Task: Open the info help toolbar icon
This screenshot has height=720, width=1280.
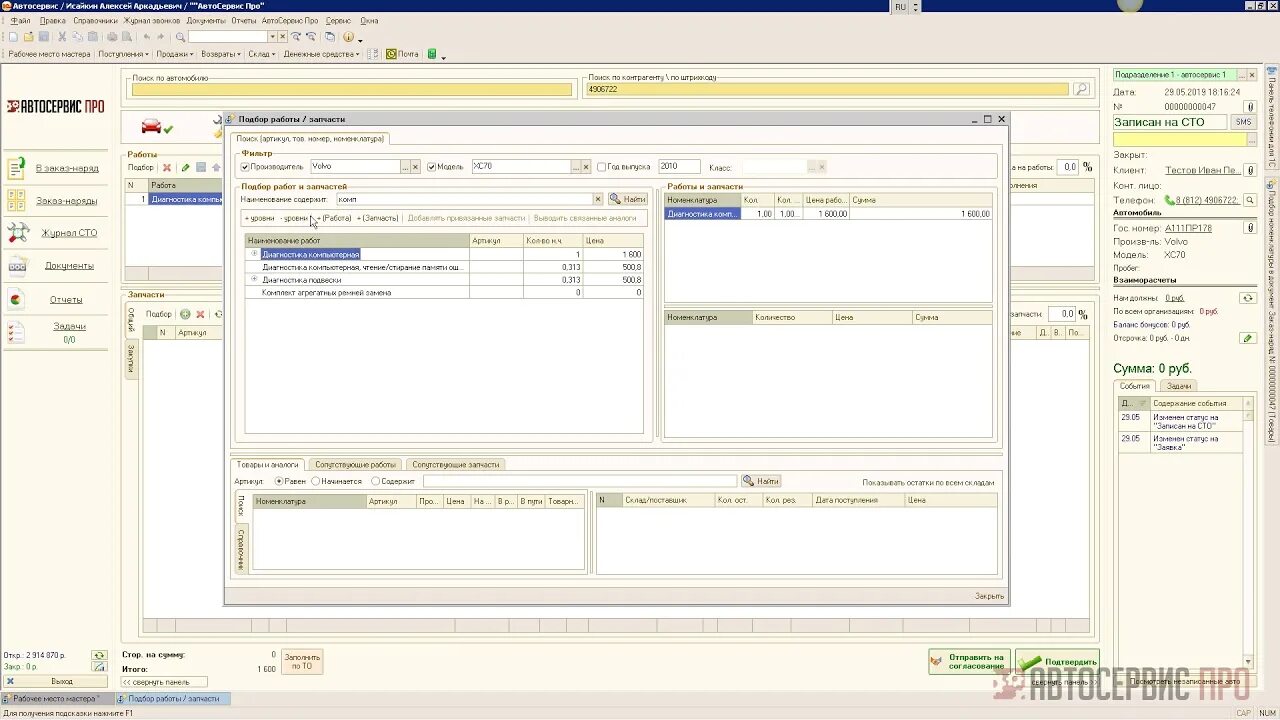Action: [x=347, y=37]
